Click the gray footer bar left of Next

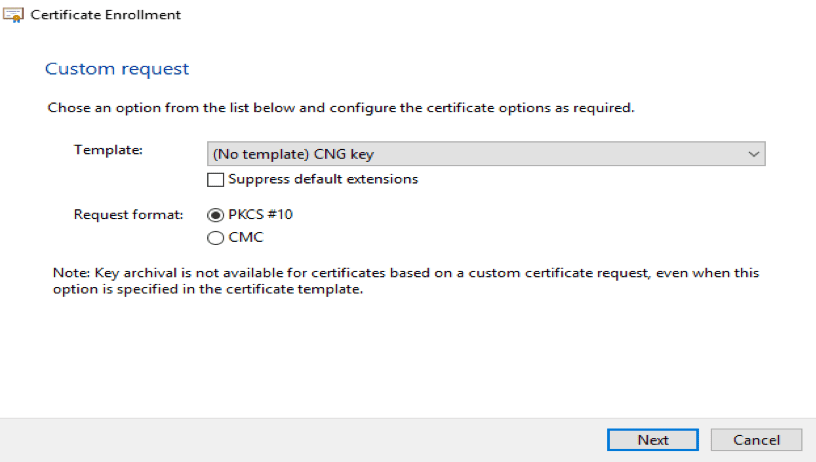point(300,440)
